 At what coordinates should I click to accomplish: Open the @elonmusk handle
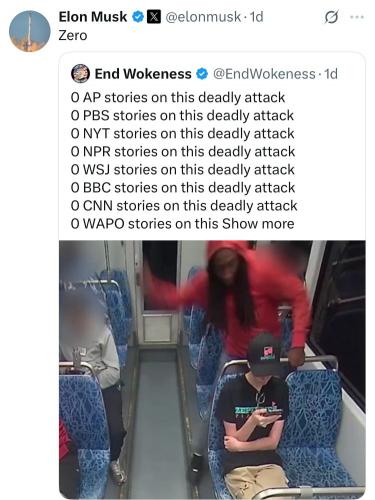(x=203, y=17)
